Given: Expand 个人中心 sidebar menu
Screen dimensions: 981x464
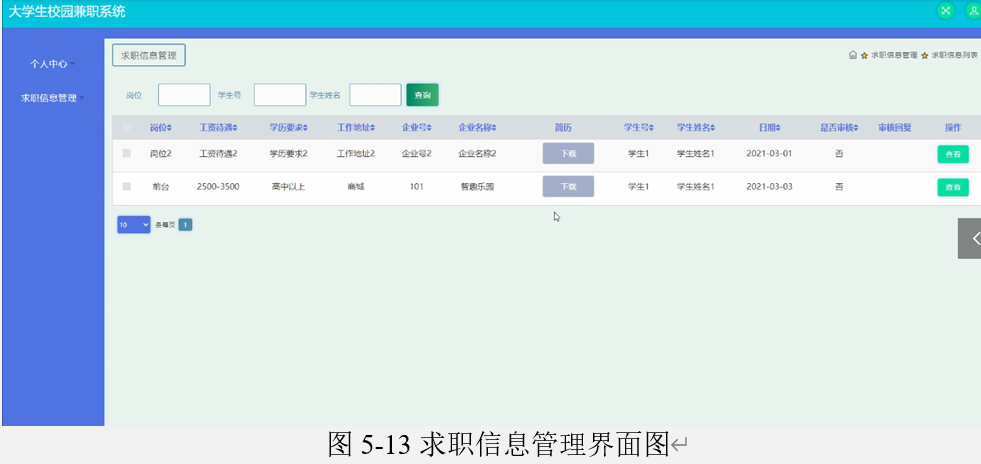Looking at the screenshot, I should 53,64.
